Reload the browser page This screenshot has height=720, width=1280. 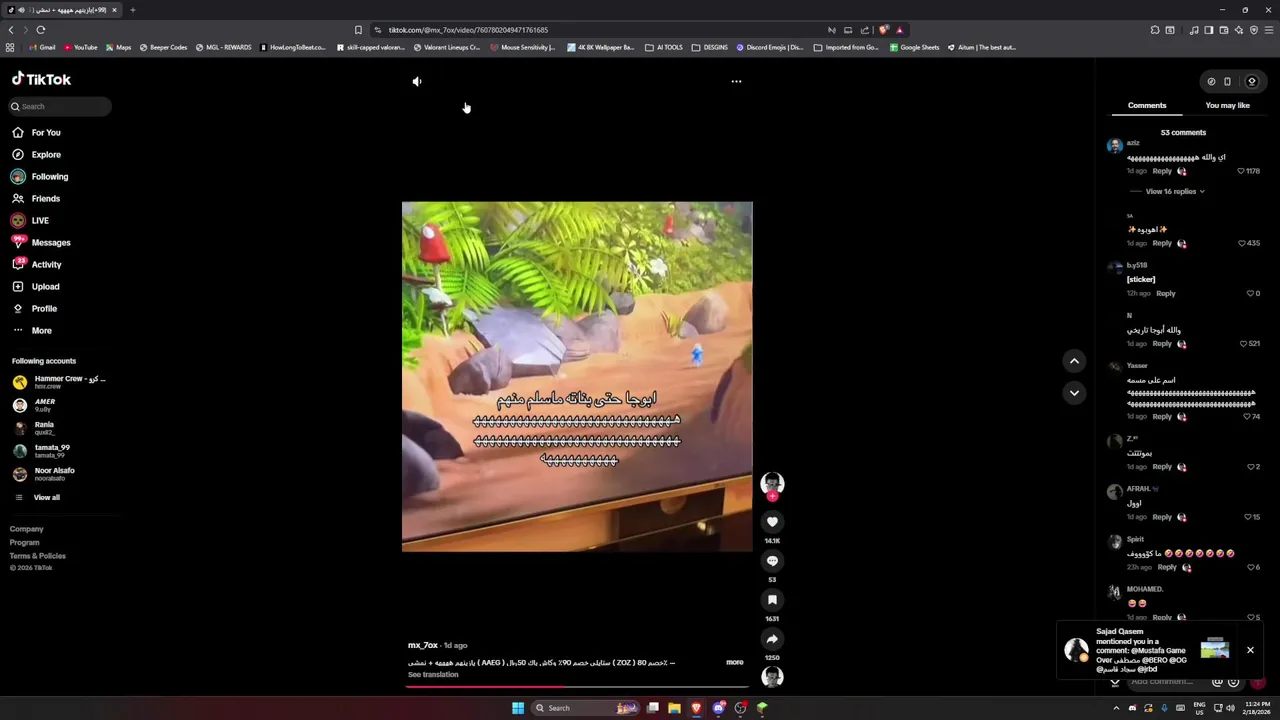tap(40, 30)
